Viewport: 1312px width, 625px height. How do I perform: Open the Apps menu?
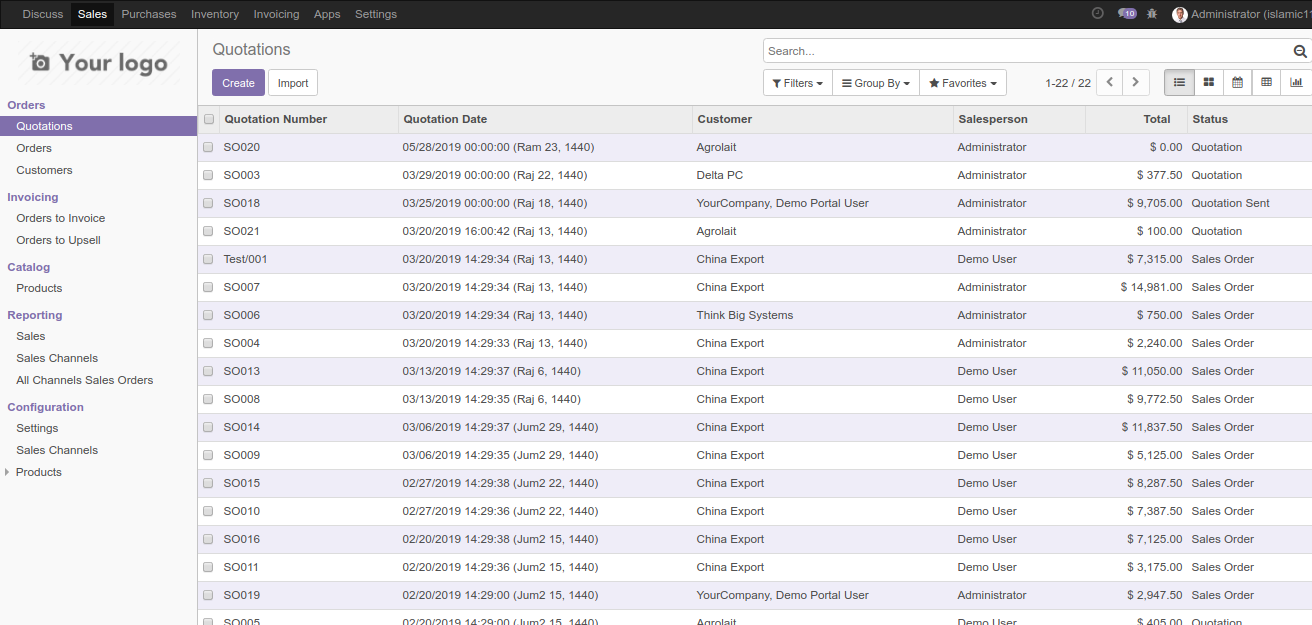(x=327, y=14)
